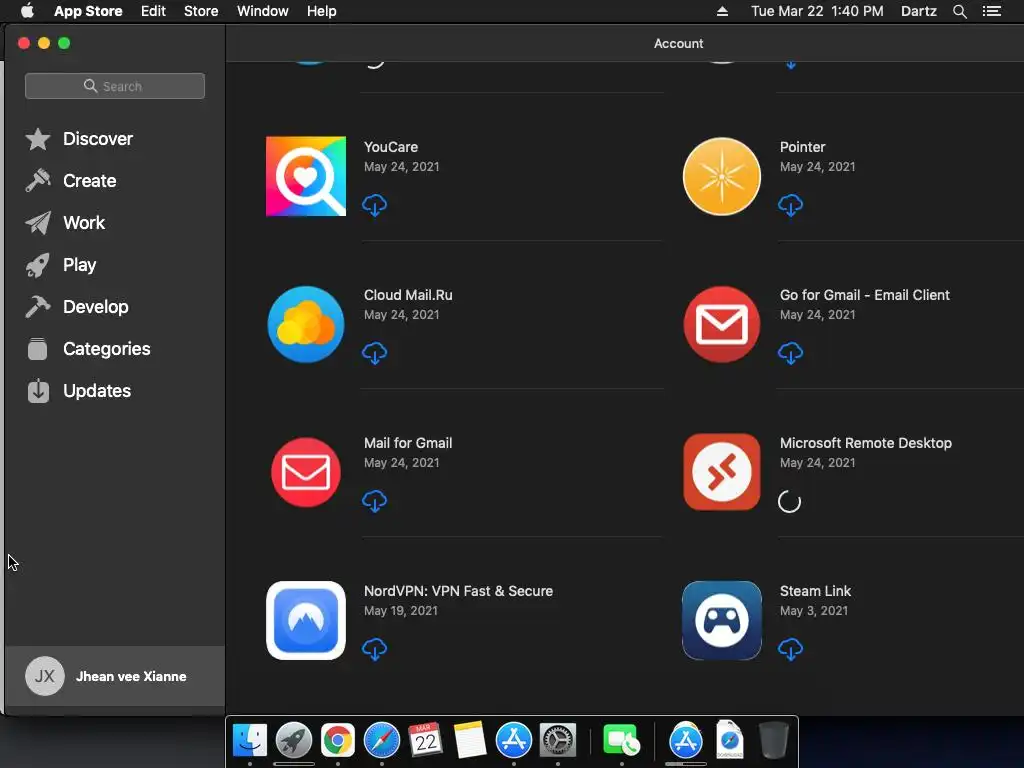Download NordVPN via cloud icon

(x=375, y=649)
